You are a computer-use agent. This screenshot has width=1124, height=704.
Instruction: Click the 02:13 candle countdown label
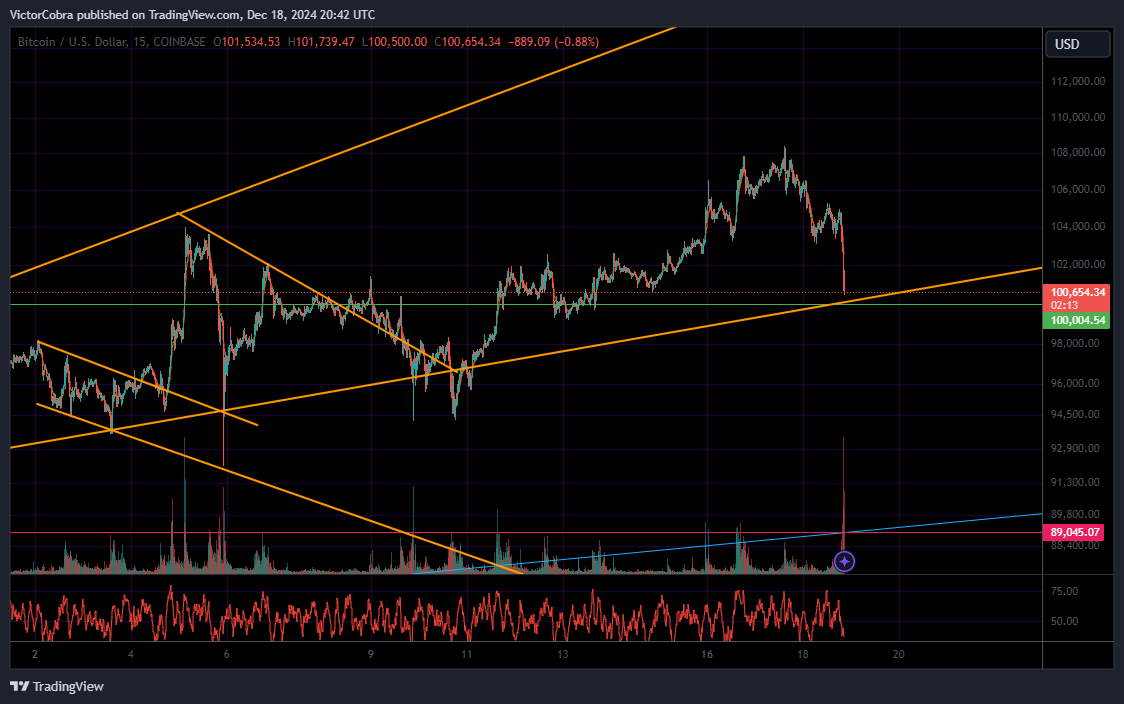(x=1065, y=305)
